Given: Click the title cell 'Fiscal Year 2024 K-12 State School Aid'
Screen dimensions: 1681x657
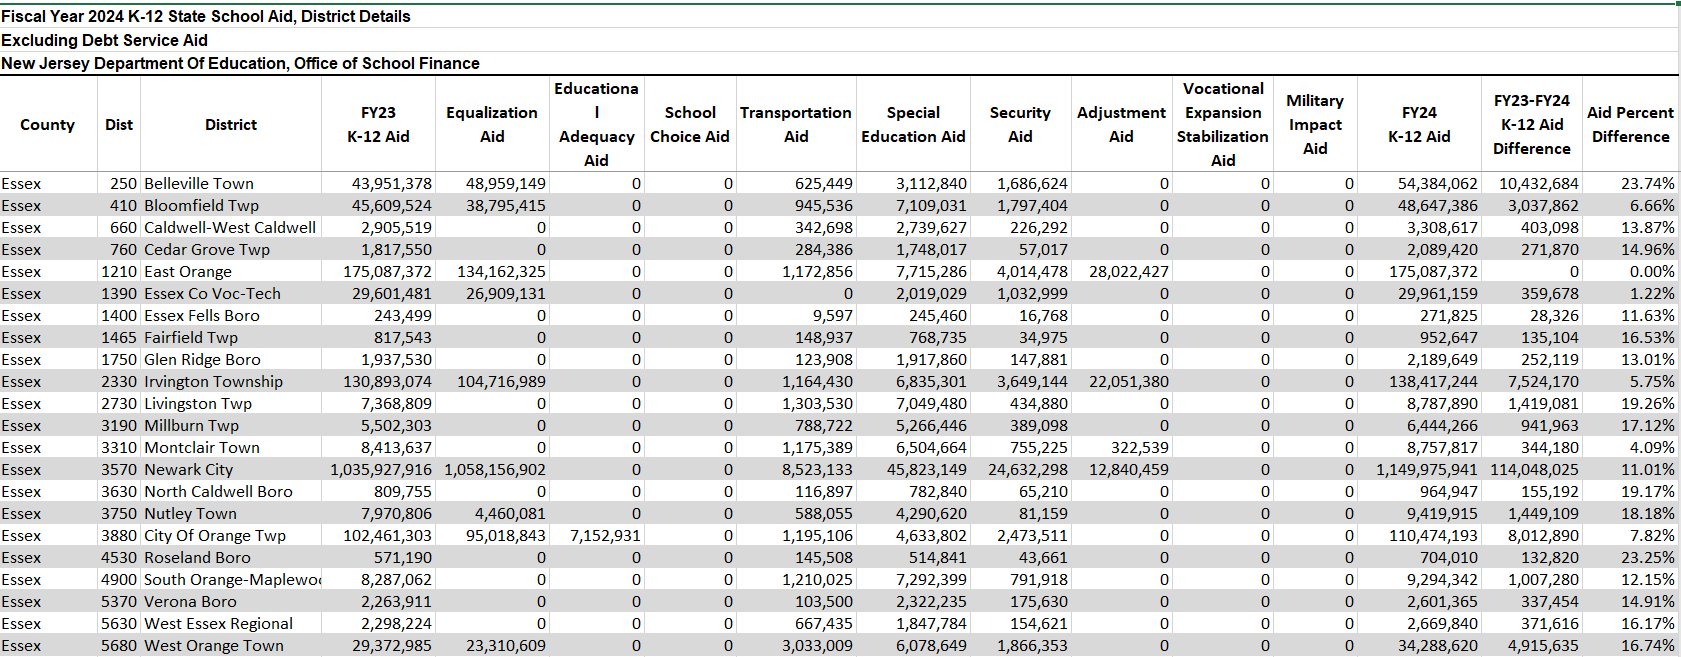Looking at the screenshot, I should 206,16.
